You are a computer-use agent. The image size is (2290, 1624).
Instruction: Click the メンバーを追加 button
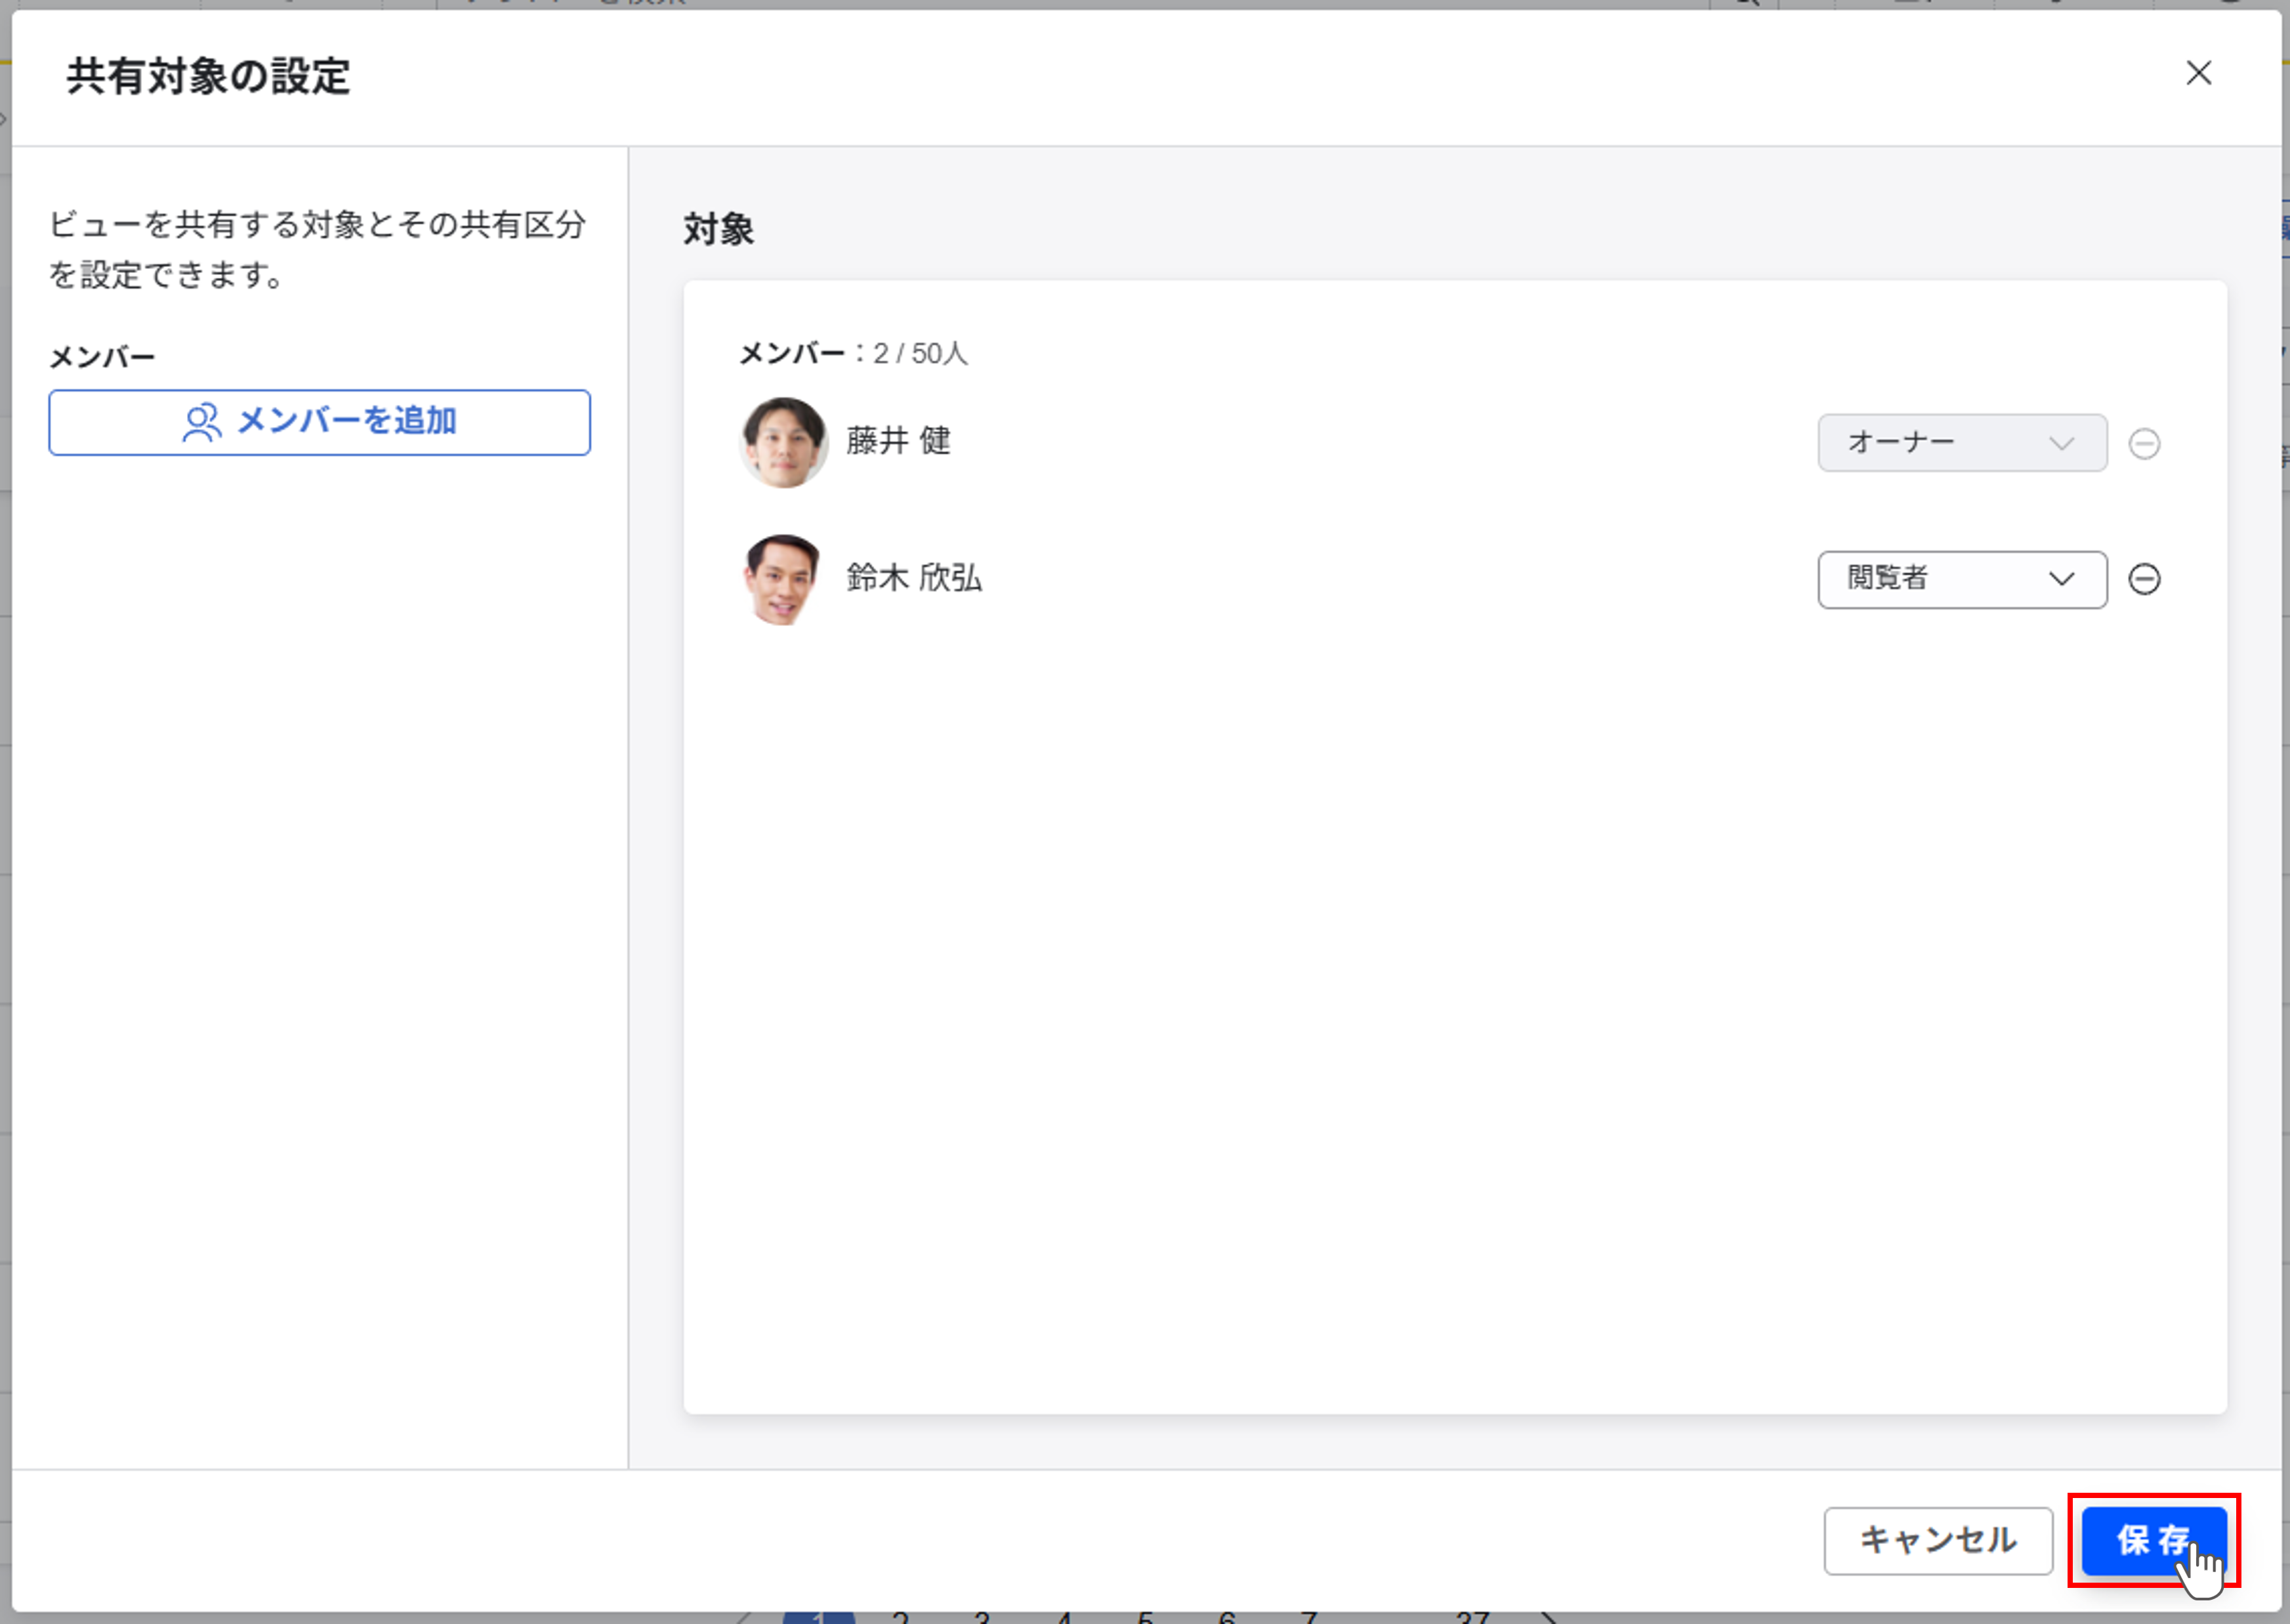tap(319, 422)
